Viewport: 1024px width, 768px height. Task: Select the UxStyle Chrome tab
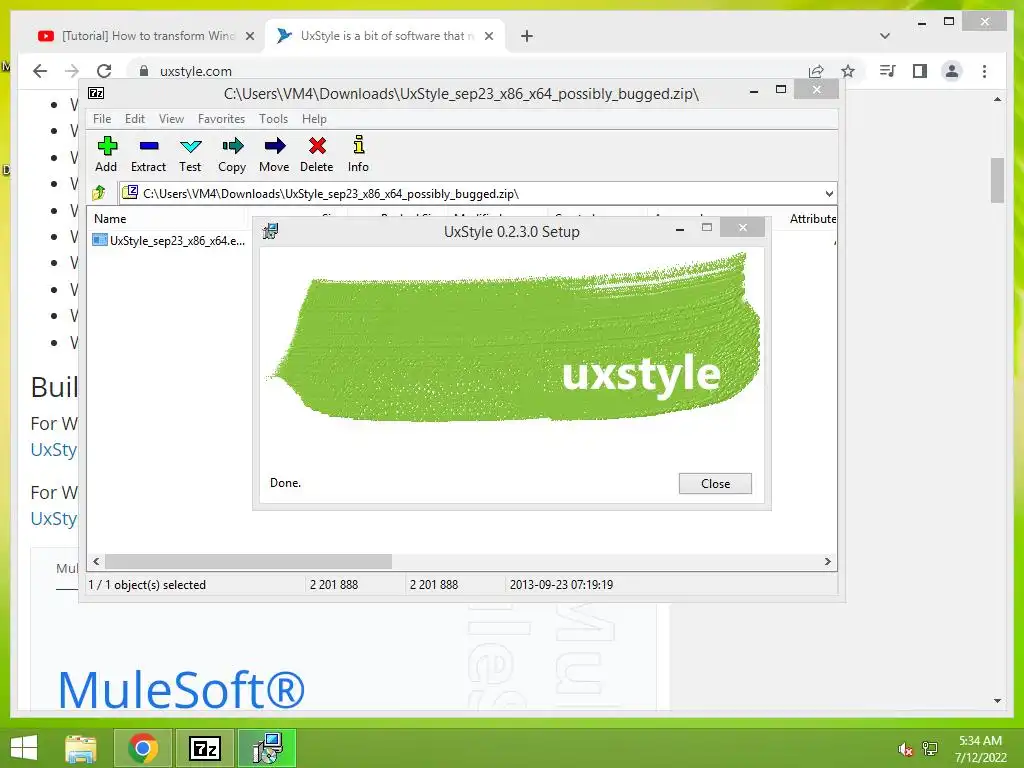(385, 36)
